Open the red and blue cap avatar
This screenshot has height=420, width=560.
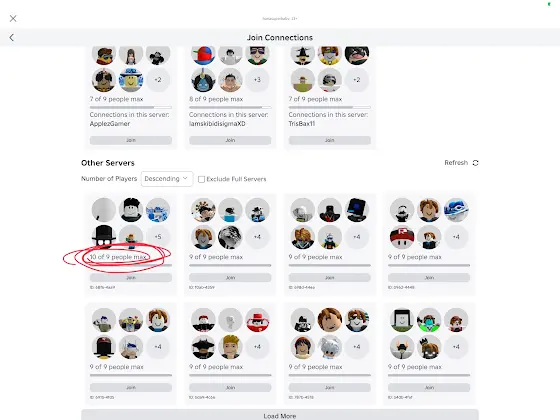click(203, 55)
